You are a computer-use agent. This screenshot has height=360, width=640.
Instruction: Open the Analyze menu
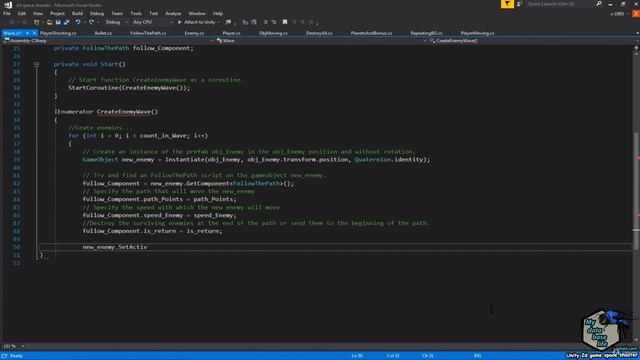173,13
